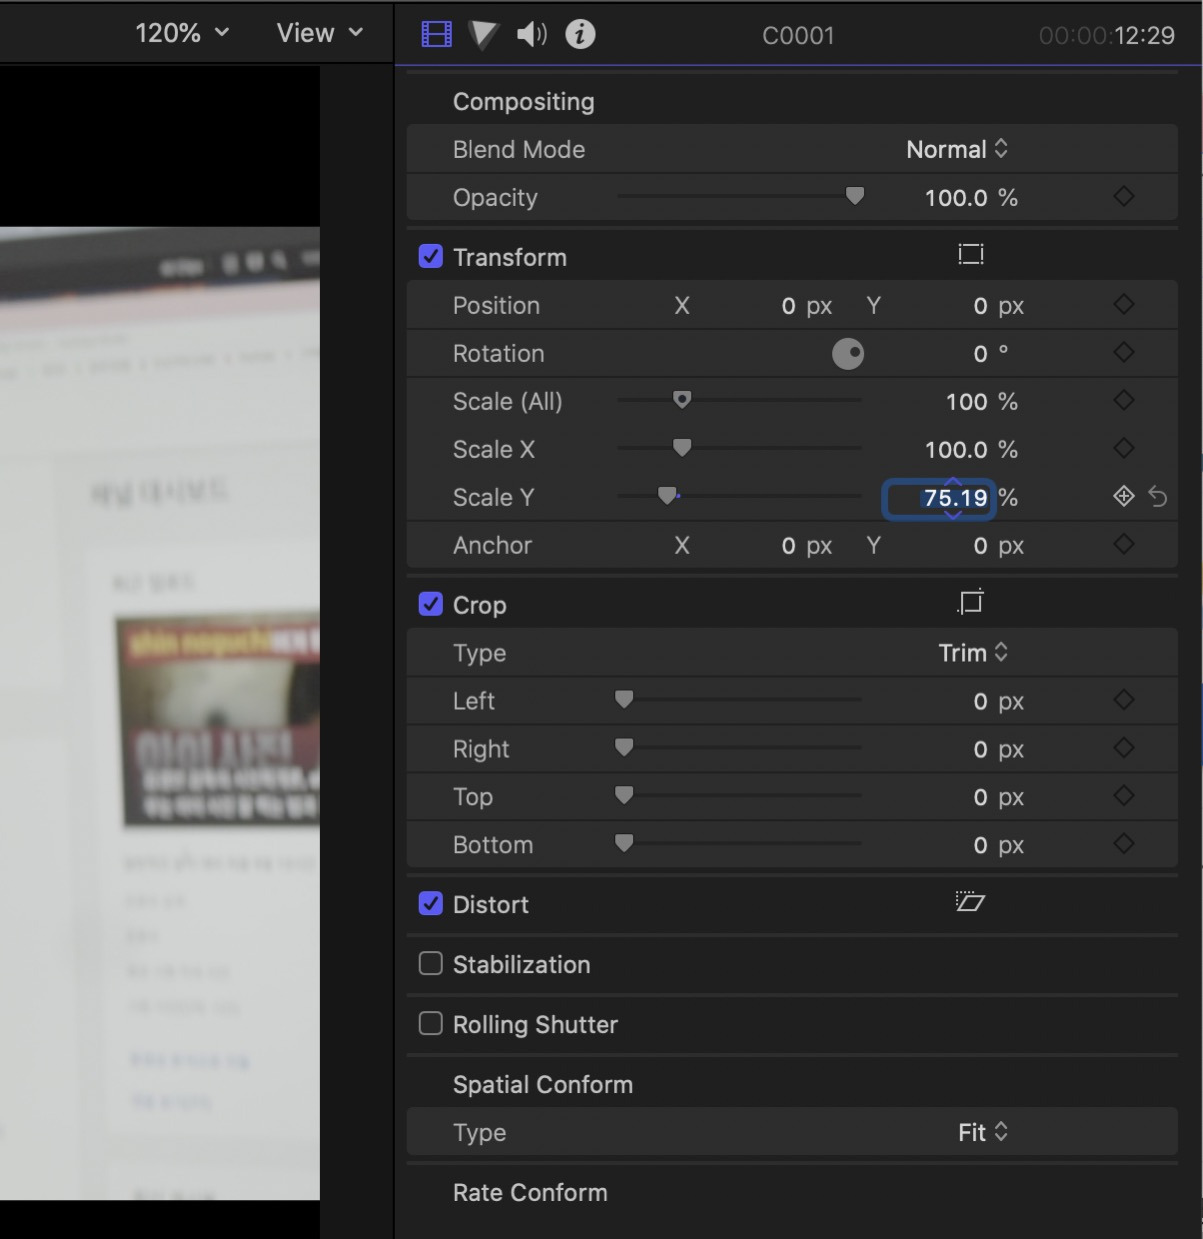Add keyframe for Scale (All)
Screen dimensions: 1203x1239
tap(1124, 400)
